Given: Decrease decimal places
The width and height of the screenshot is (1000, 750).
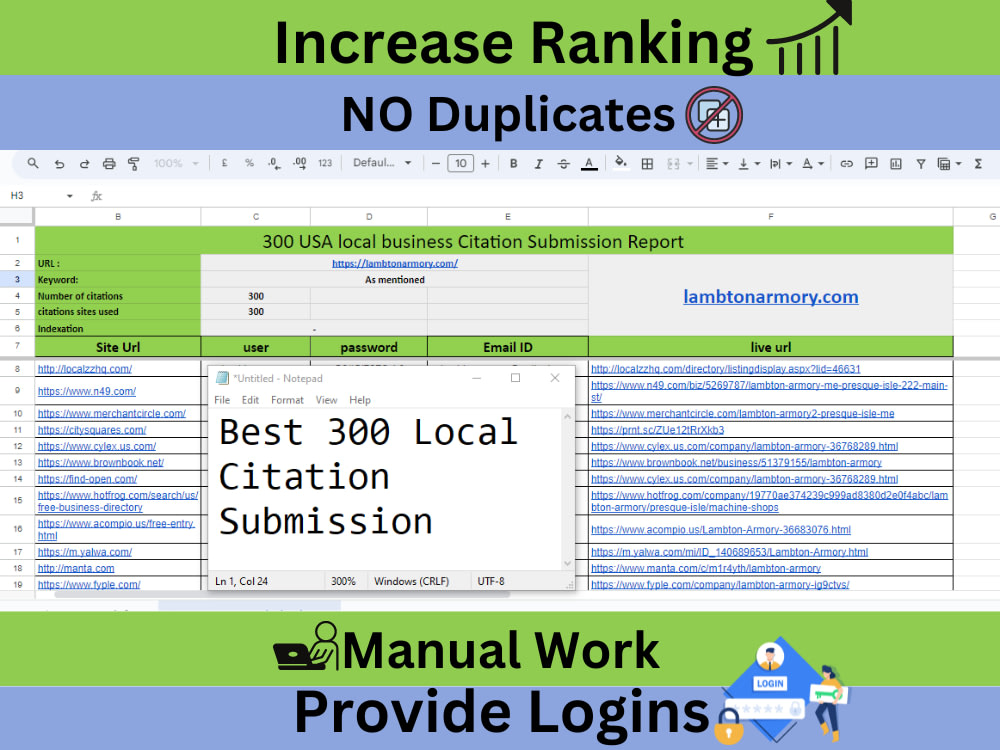Looking at the screenshot, I should click(274, 164).
